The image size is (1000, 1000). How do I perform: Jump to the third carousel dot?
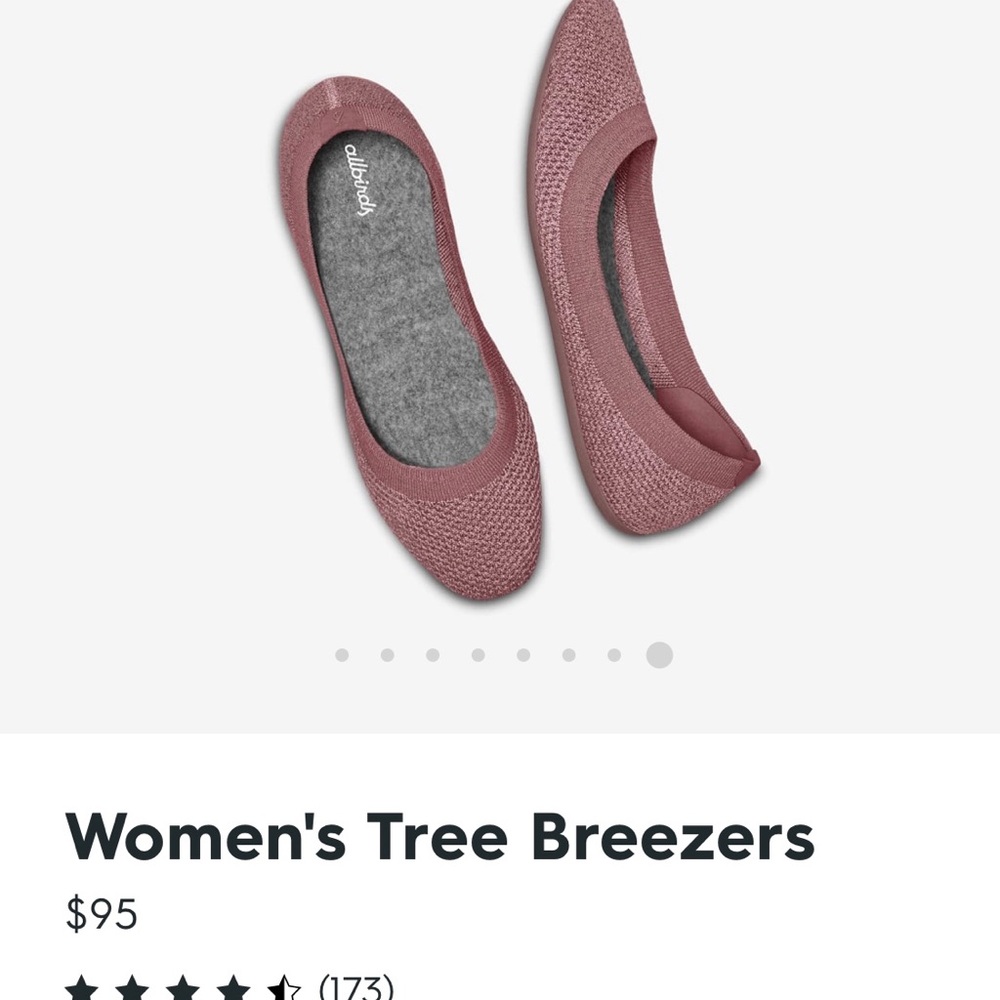point(432,655)
